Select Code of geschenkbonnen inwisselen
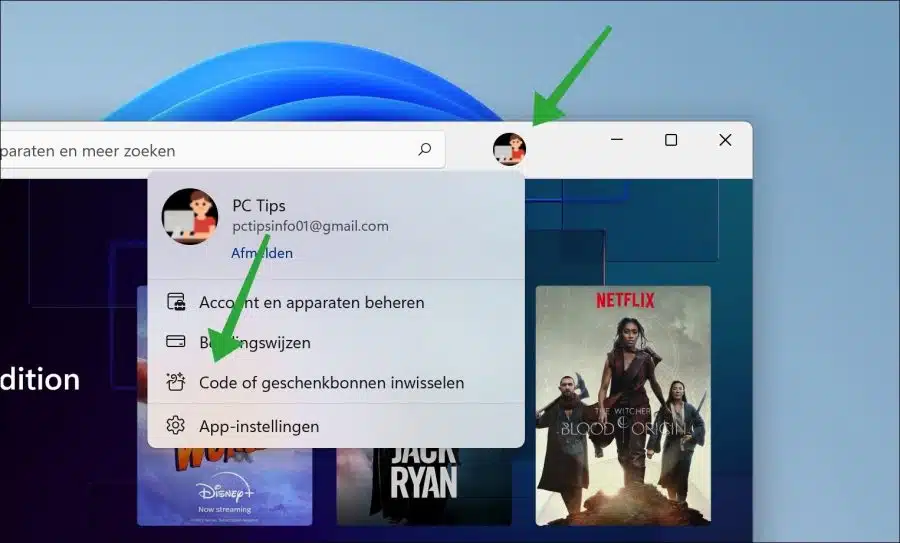The image size is (900, 543). pyautogui.click(x=336, y=382)
